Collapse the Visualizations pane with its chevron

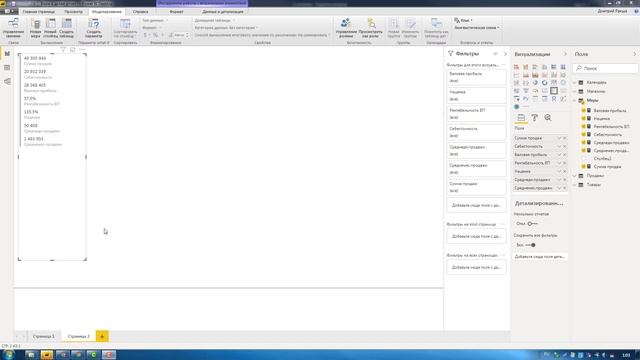pos(565,54)
